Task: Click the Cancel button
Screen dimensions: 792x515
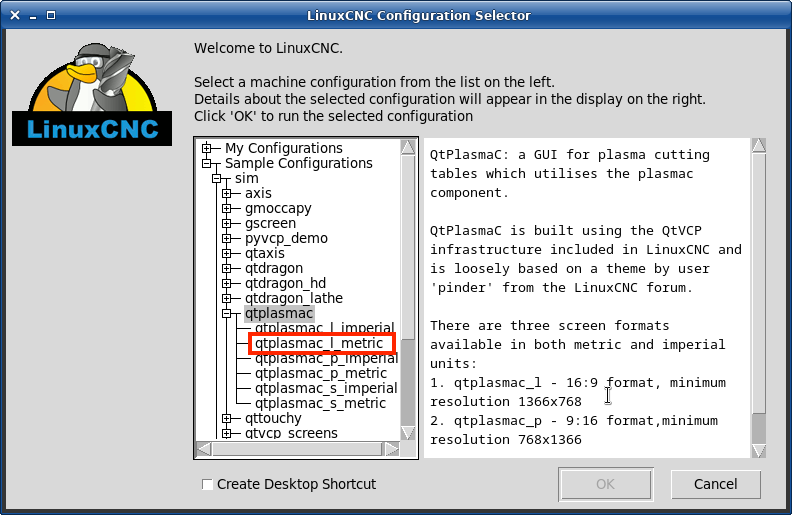Action: coord(715,484)
